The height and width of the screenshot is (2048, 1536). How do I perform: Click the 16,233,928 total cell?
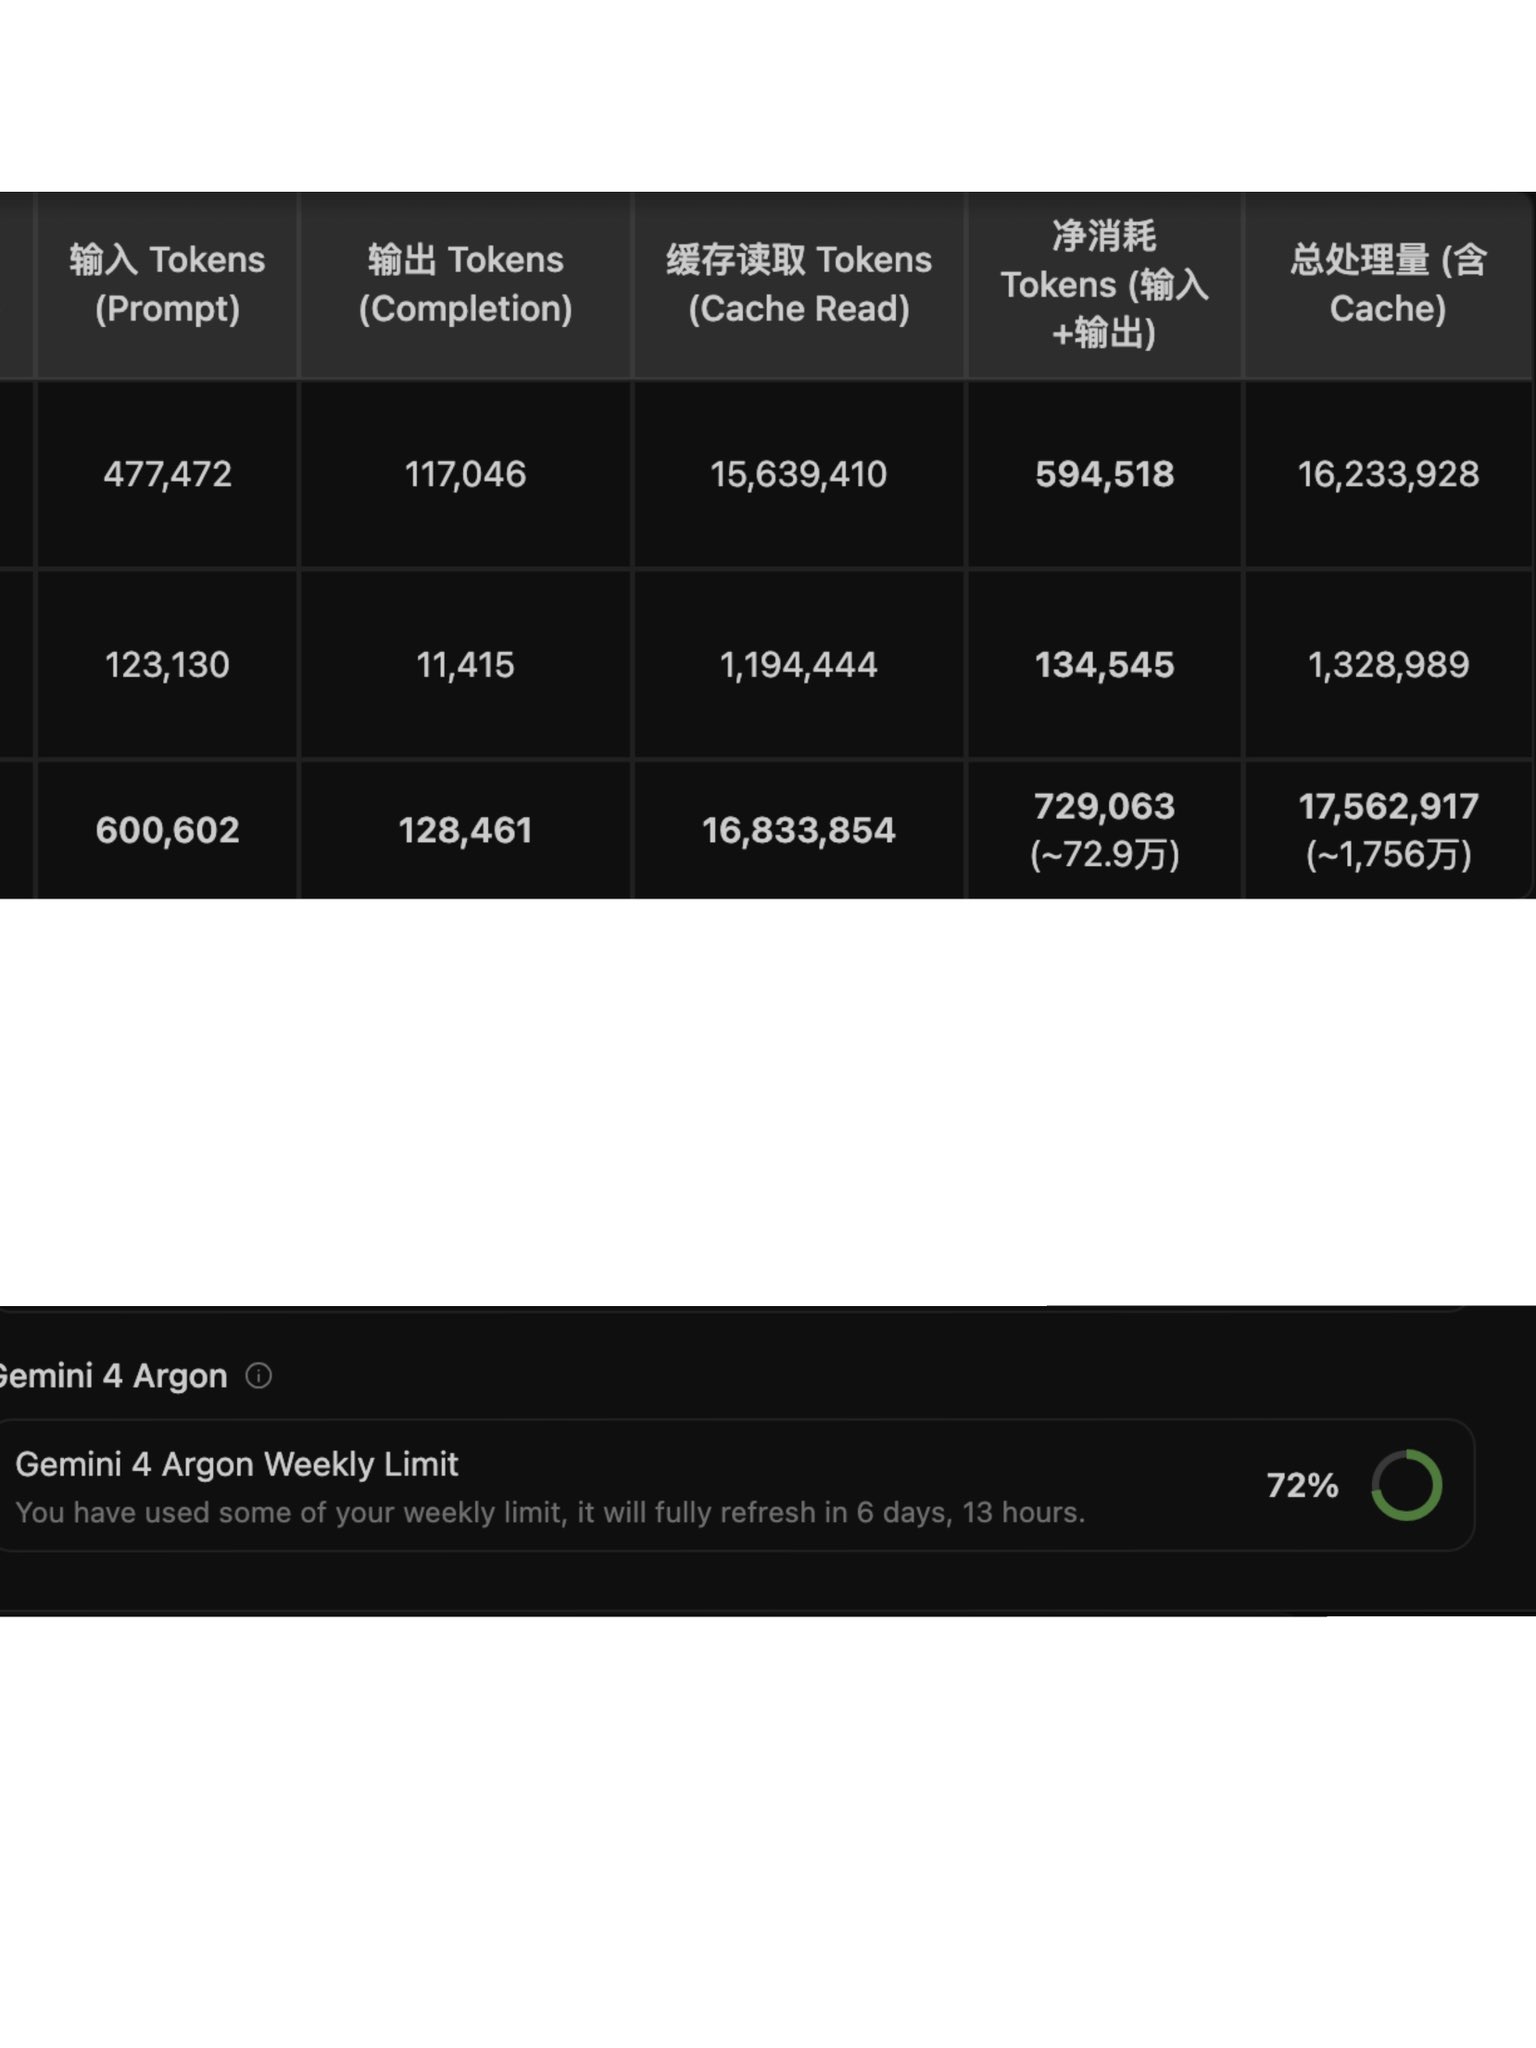coord(1388,474)
